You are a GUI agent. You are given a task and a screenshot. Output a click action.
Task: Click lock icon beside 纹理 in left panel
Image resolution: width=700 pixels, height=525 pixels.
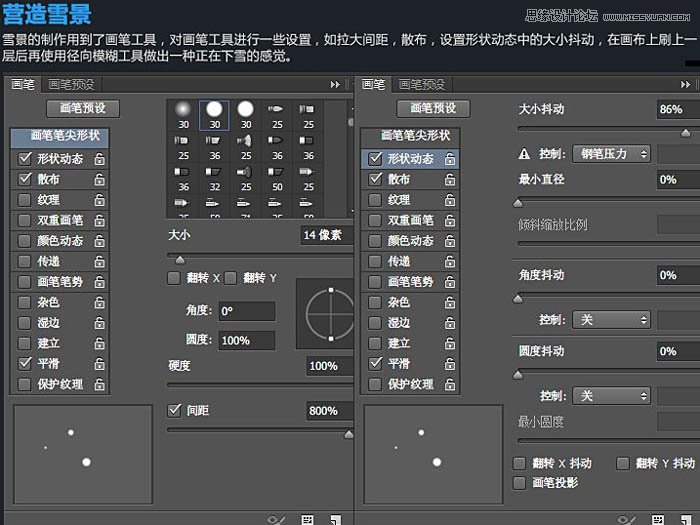coord(100,200)
